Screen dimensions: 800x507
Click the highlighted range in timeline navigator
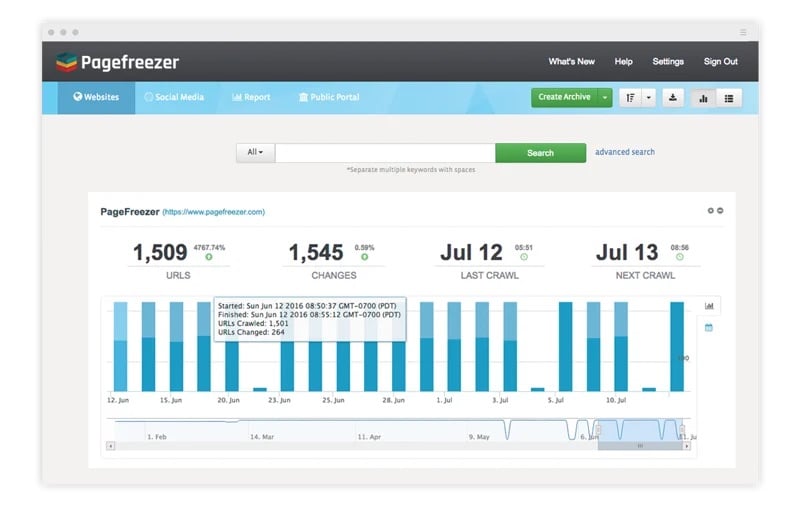[x=640, y=430]
